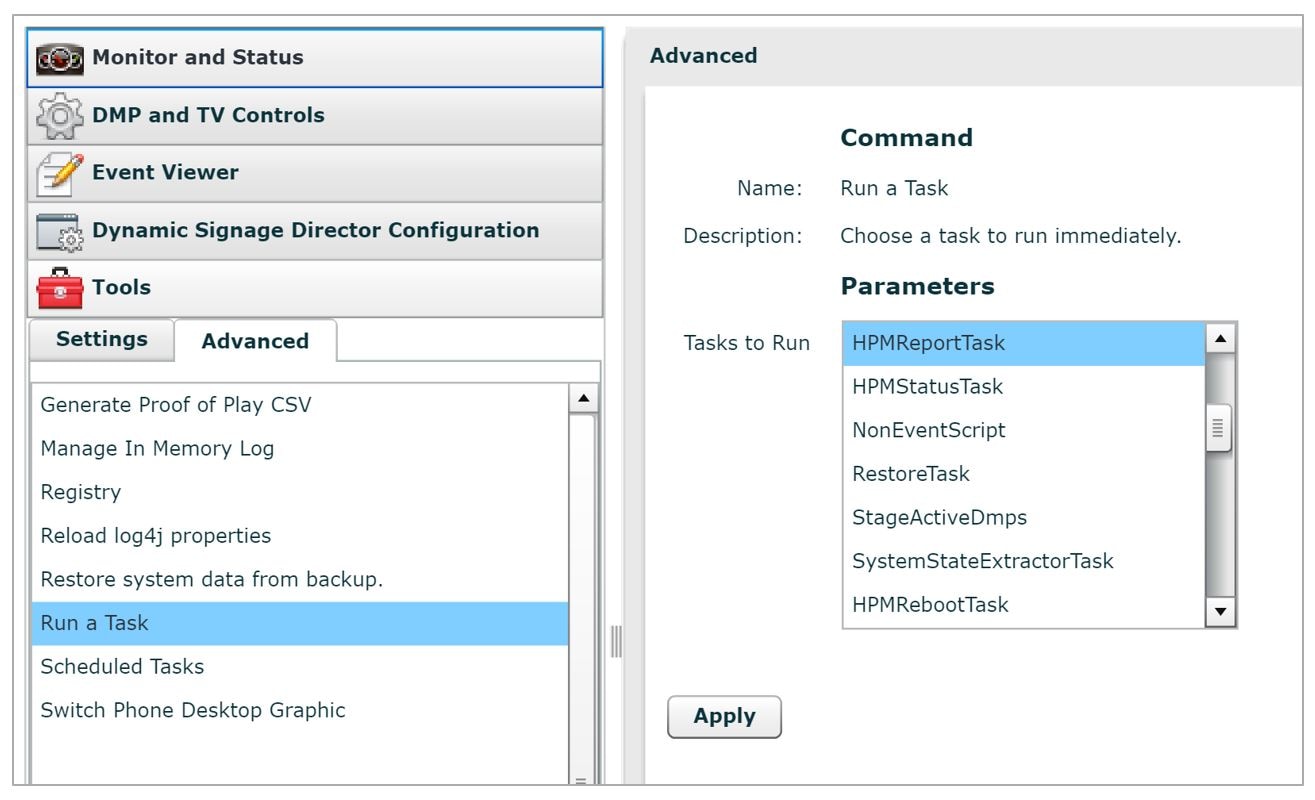Open the Monitor and Status section
Image resolution: width=1315 pixels, height=800 pixels.
(315, 58)
